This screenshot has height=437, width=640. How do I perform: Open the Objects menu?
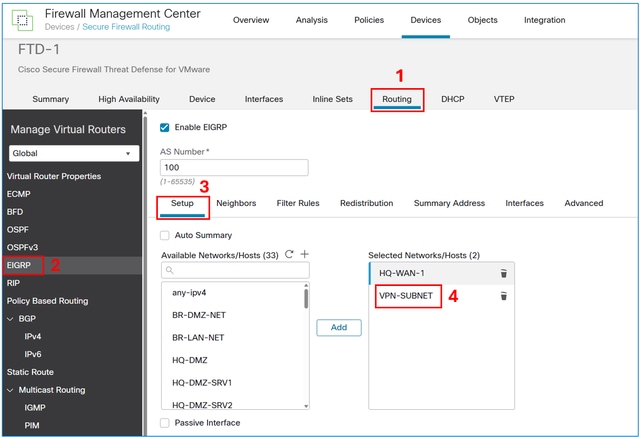482,20
